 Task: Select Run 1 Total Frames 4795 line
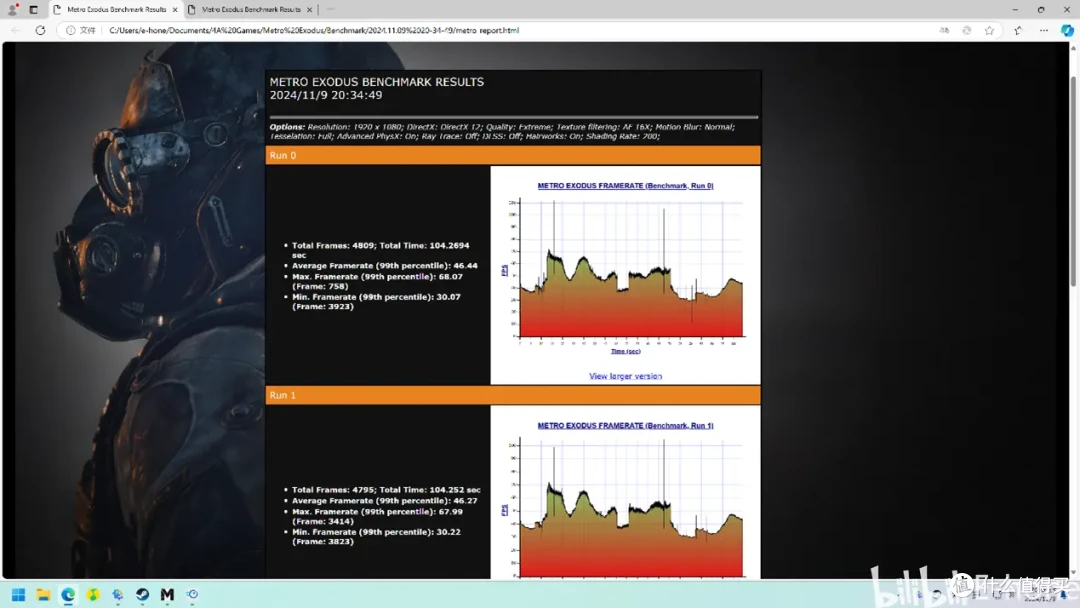pyautogui.click(x=386, y=490)
